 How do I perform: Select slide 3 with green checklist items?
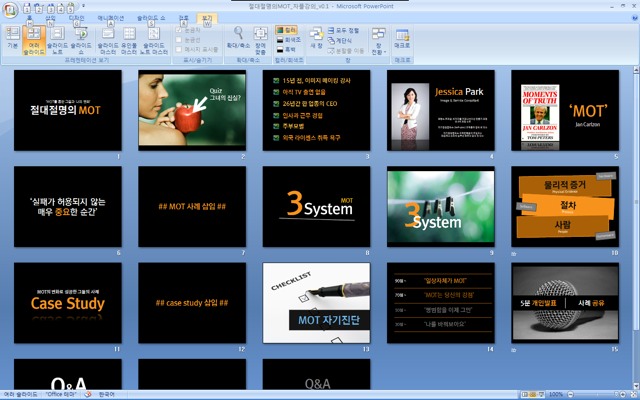(x=316, y=110)
